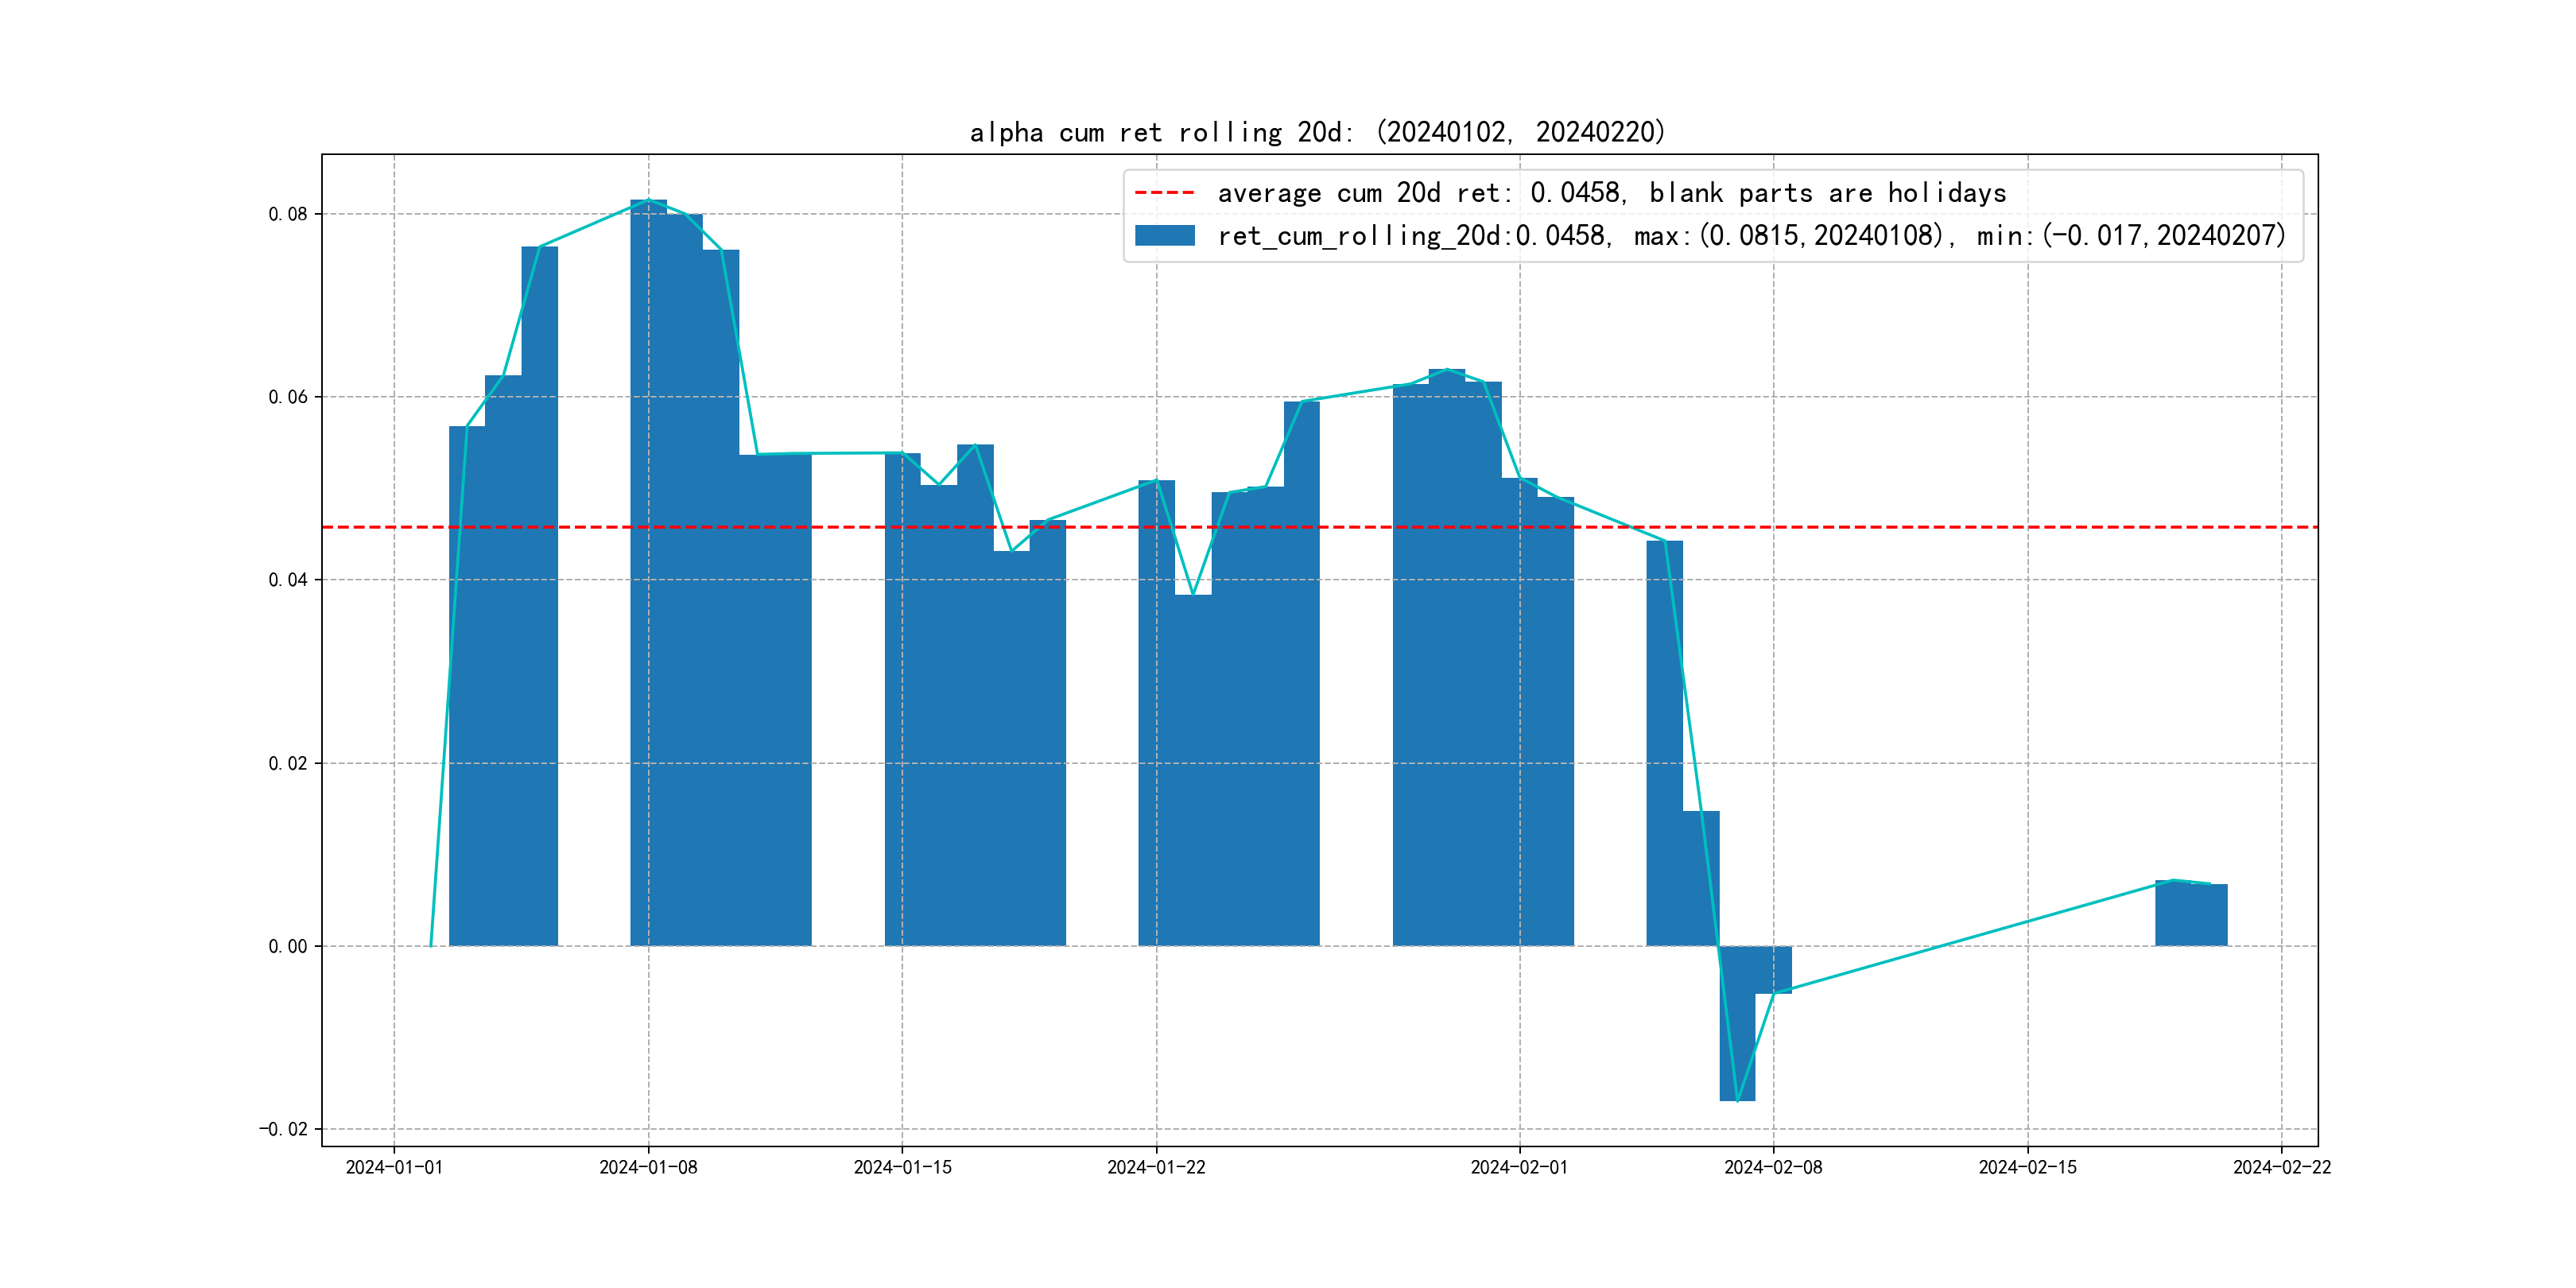Viewport: 2576px width, 1288px height.
Task: Click the -0.02 y-axis tick label
Action: point(284,1129)
